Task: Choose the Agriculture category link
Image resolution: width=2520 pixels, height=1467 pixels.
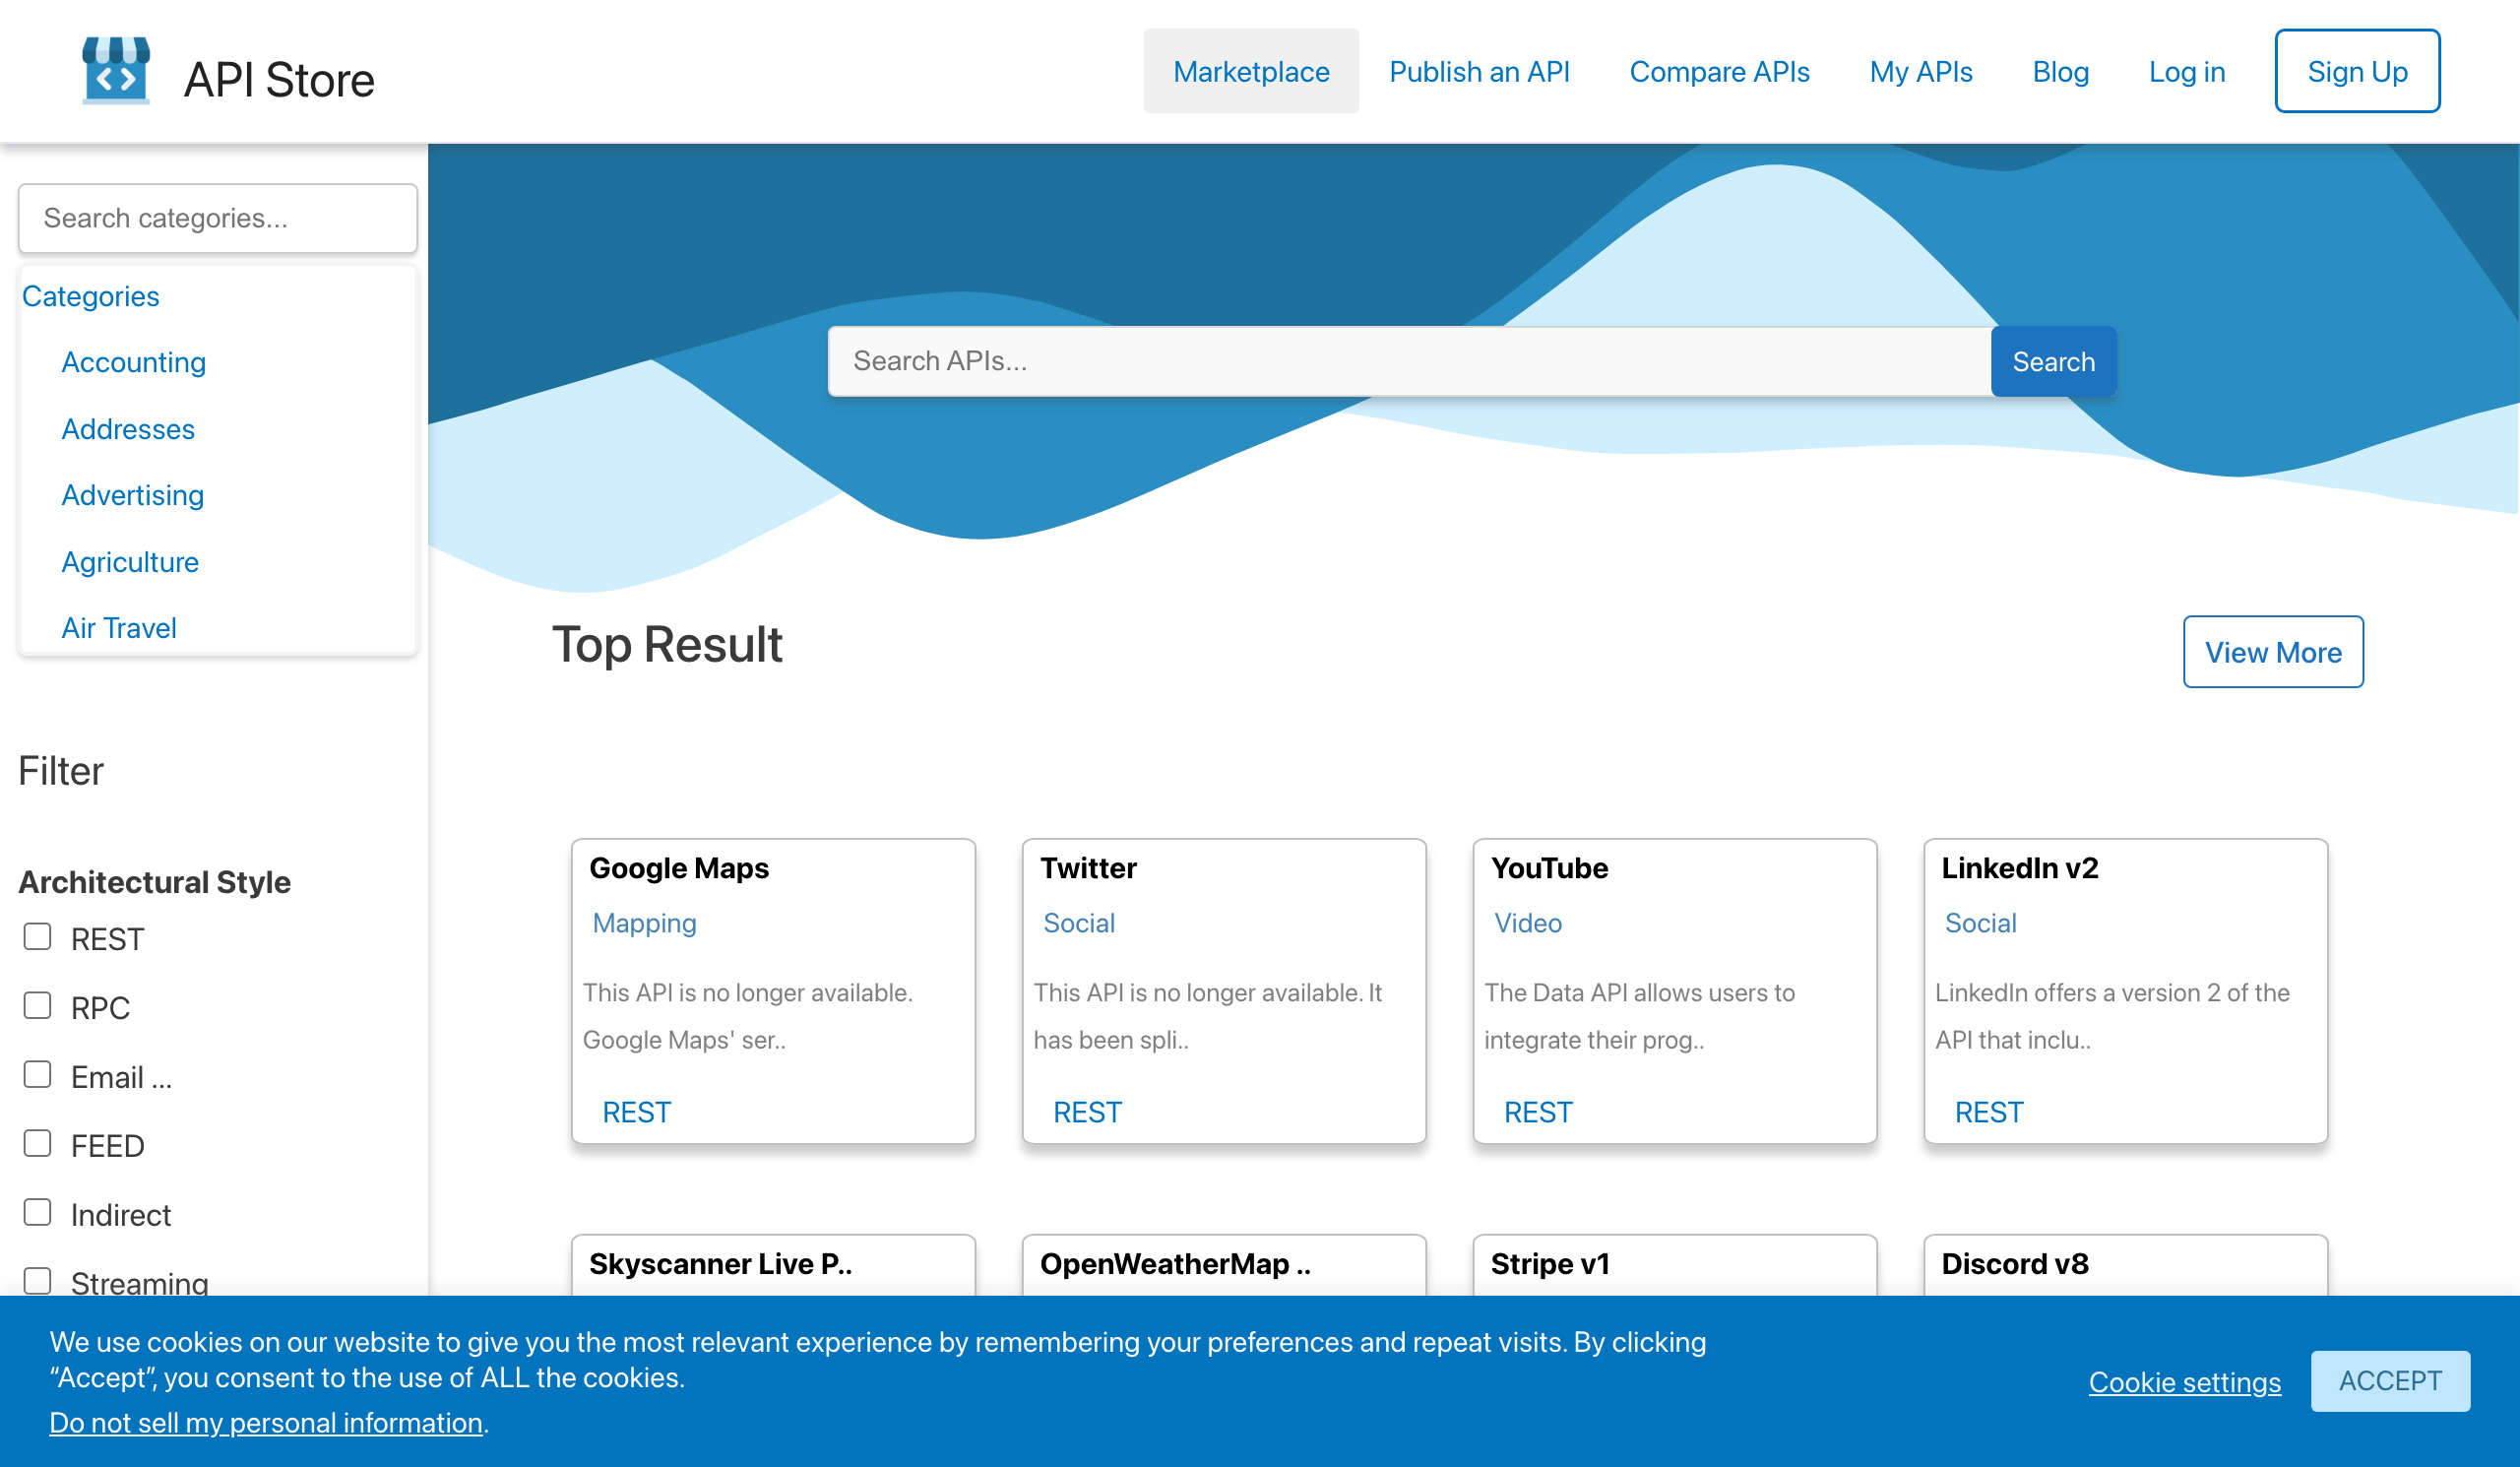Action: tap(130, 562)
